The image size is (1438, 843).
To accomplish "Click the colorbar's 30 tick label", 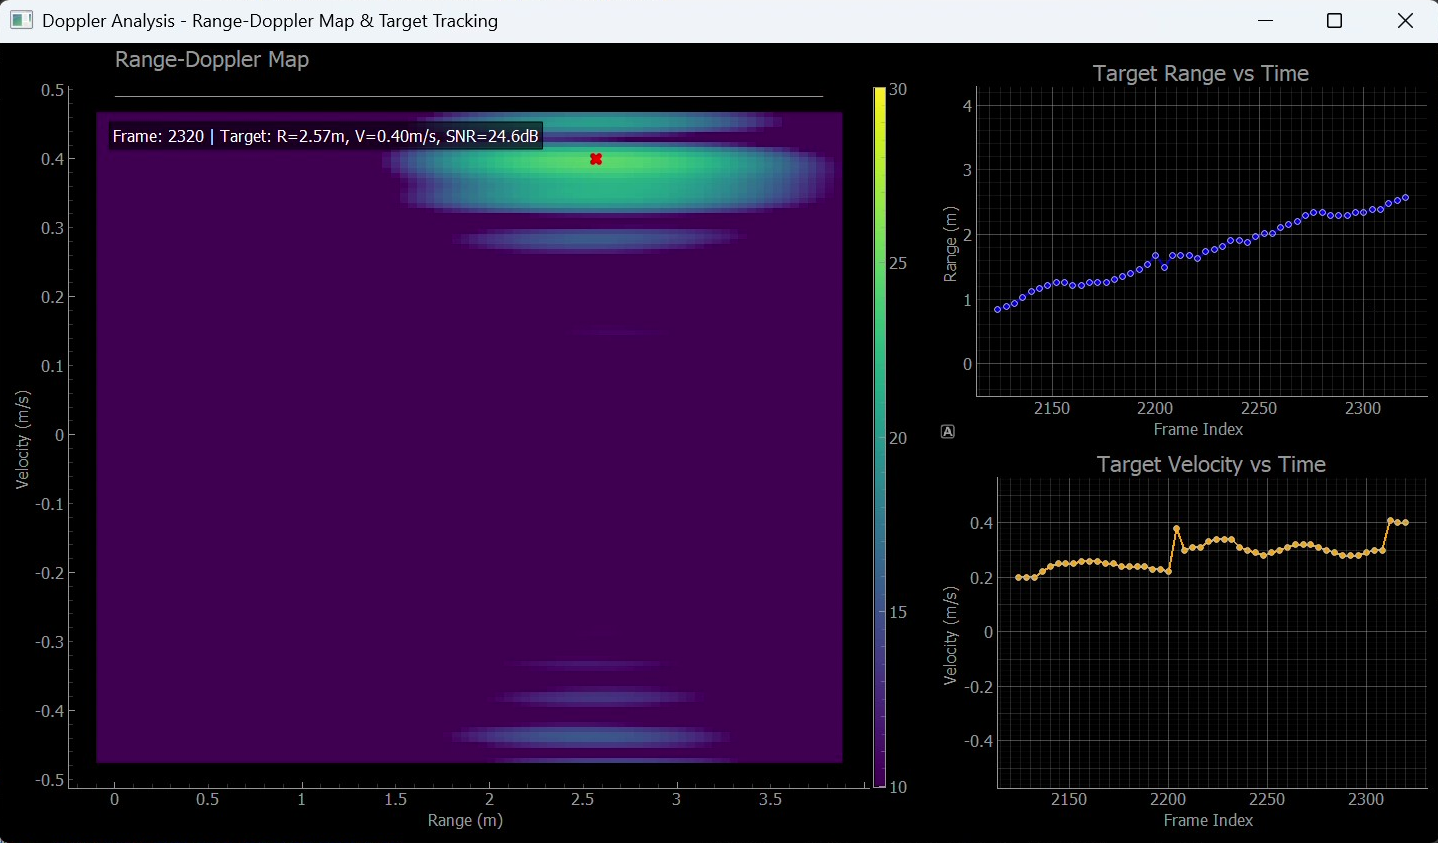I will tap(898, 90).
